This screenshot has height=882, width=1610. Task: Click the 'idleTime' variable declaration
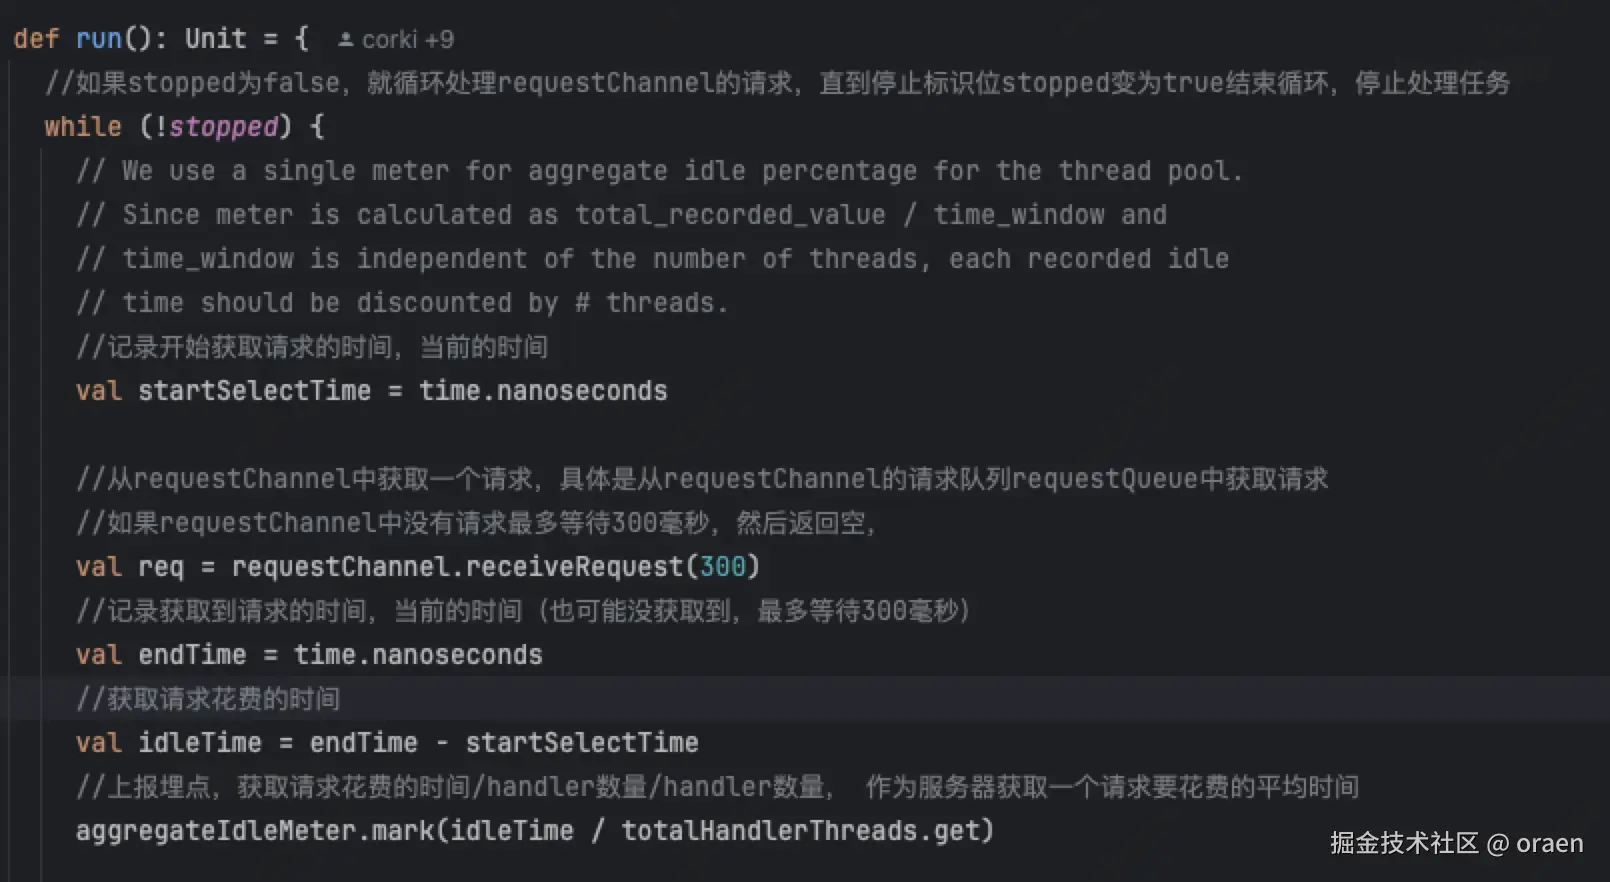(x=200, y=743)
